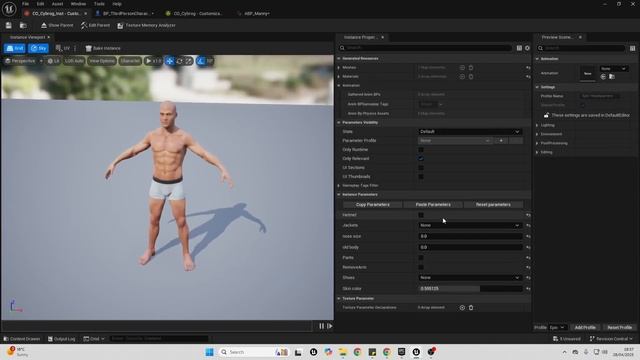Screen dimensions: 640x360
Task: Open the Perspective viewport dropdown
Action: click(x=23, y=61)
